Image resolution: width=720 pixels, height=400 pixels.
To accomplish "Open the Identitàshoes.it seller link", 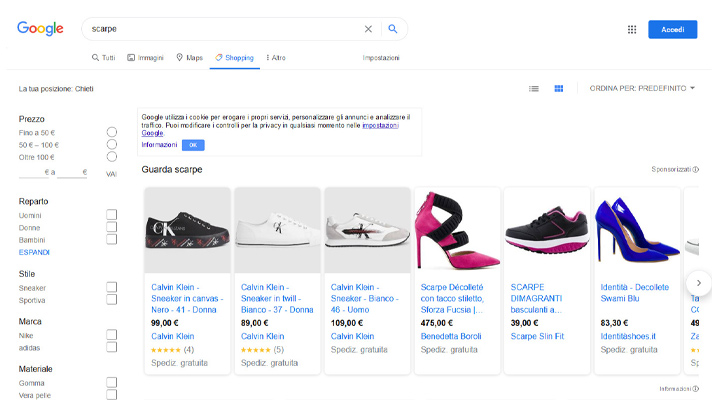I will tap(628, 336).
